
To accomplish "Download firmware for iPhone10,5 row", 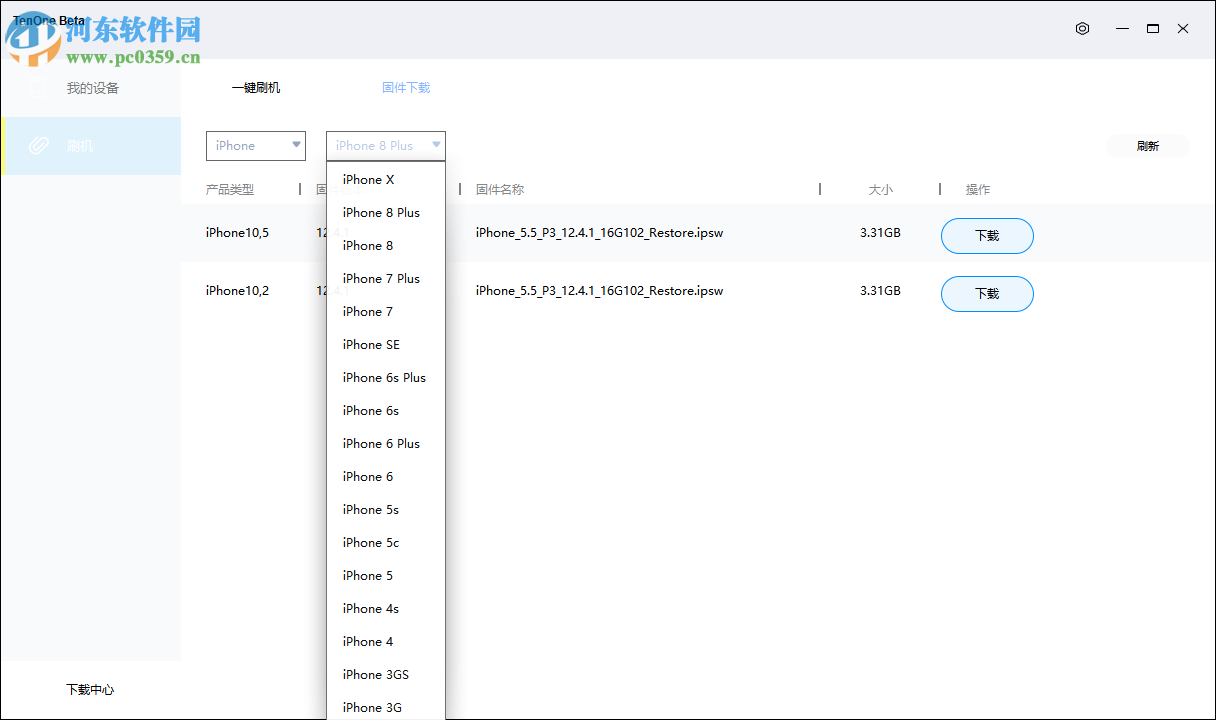I will [987, 236].
